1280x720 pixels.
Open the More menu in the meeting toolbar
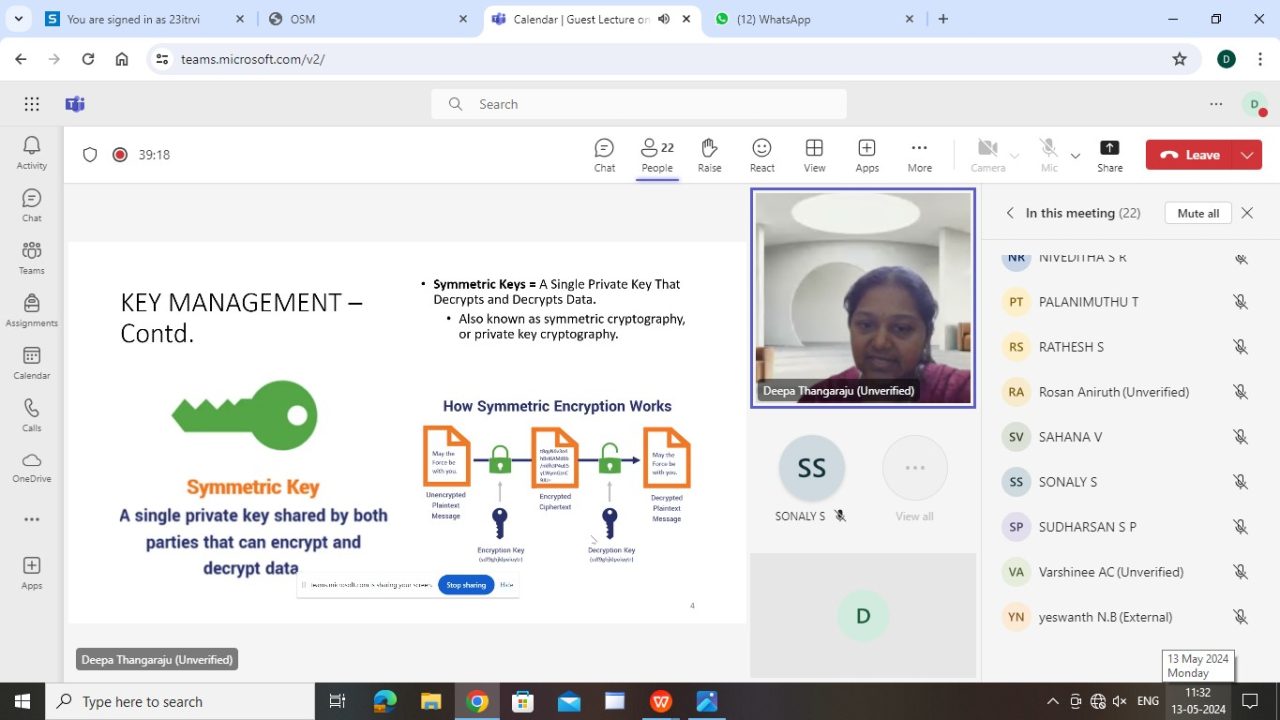pyautogui.click(x=919, y=154)
